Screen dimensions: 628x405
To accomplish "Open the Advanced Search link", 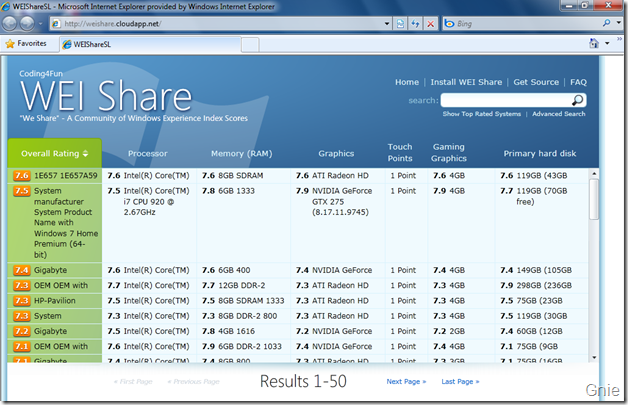I will click(x=558, y=114).
